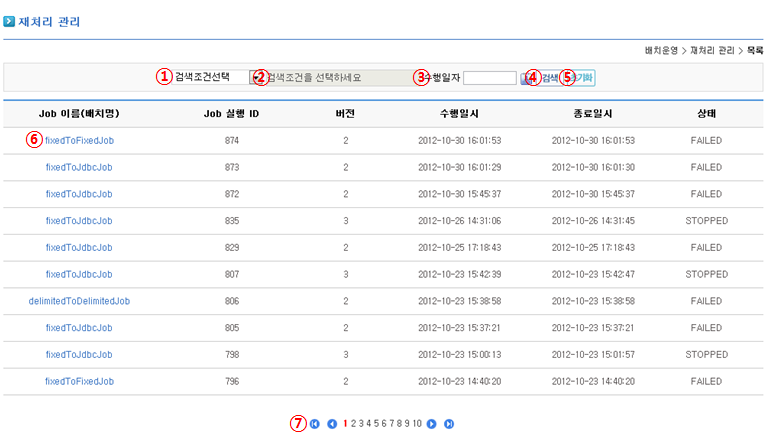Click the next page arrow icon
768x443 pixels.
coord(432,424)
